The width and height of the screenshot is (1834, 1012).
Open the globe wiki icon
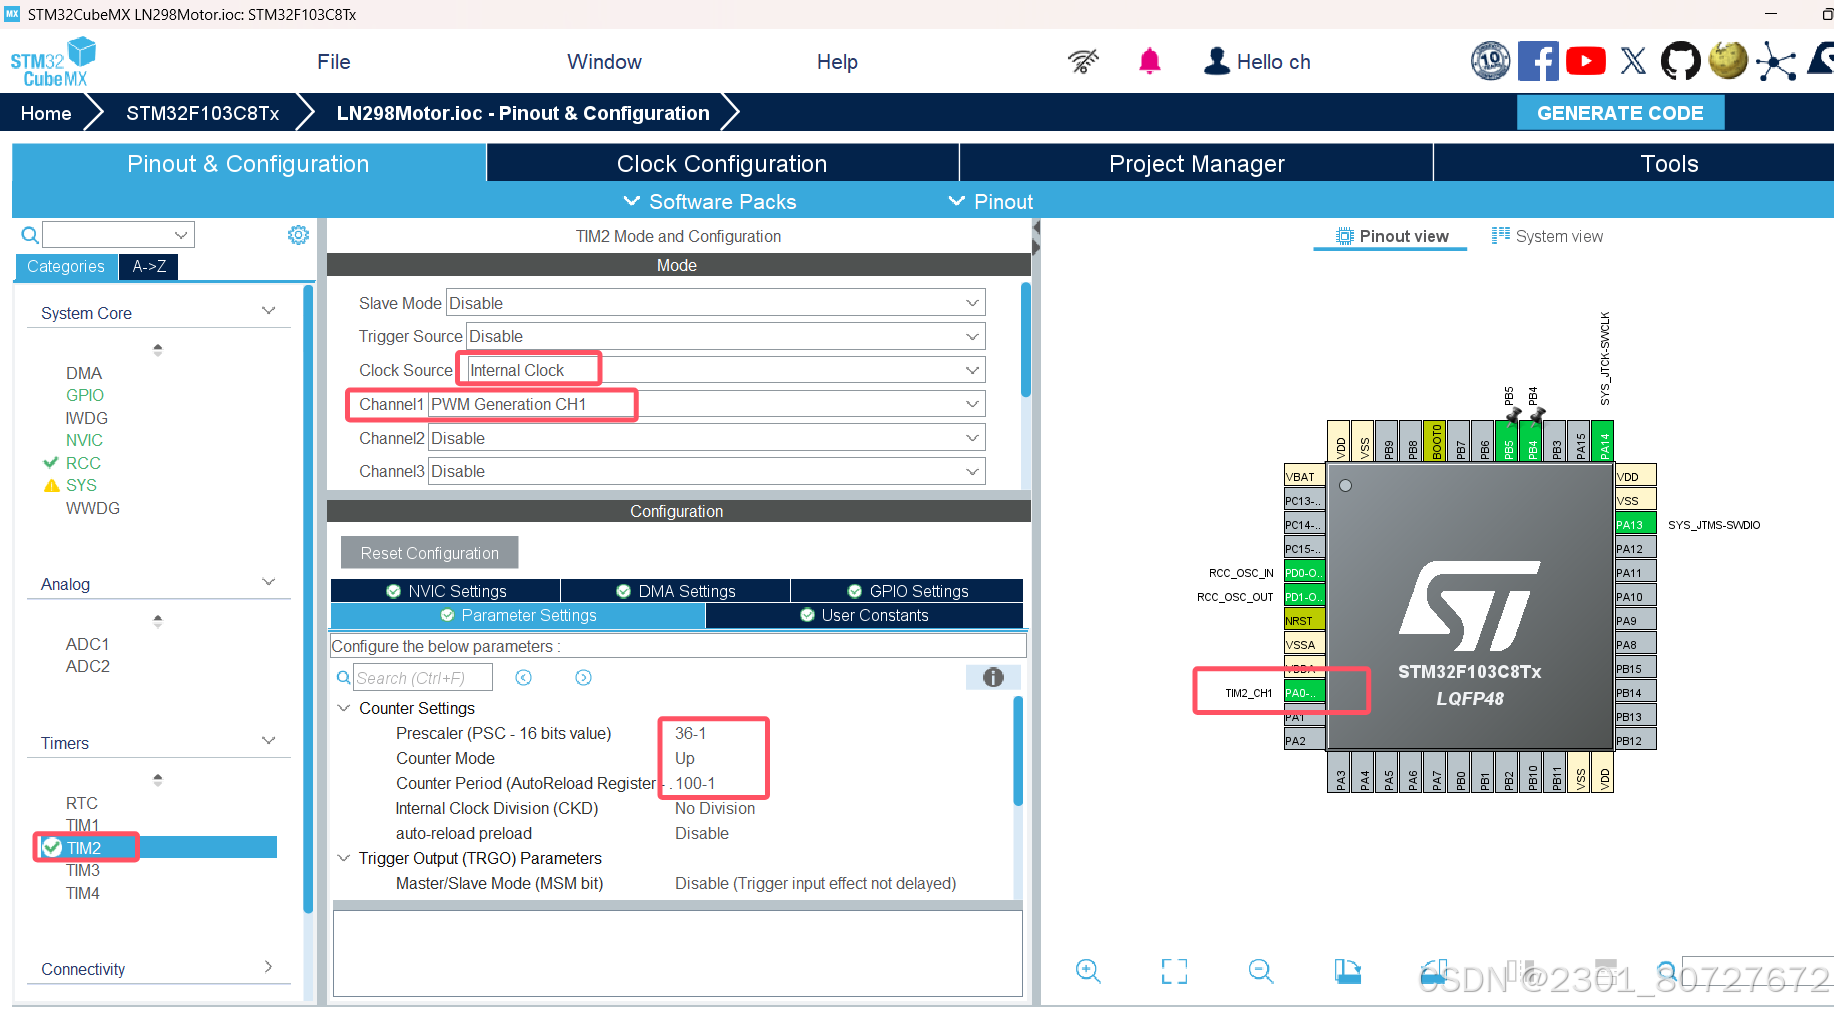coord(1728,61)
